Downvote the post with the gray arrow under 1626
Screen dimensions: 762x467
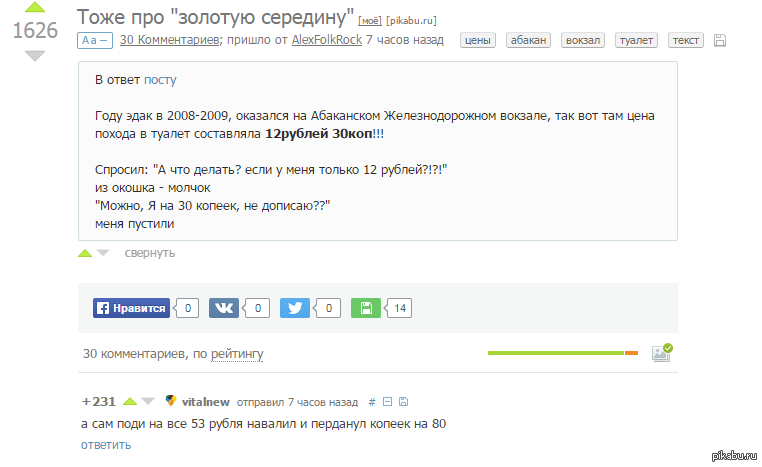coord(35,55)
